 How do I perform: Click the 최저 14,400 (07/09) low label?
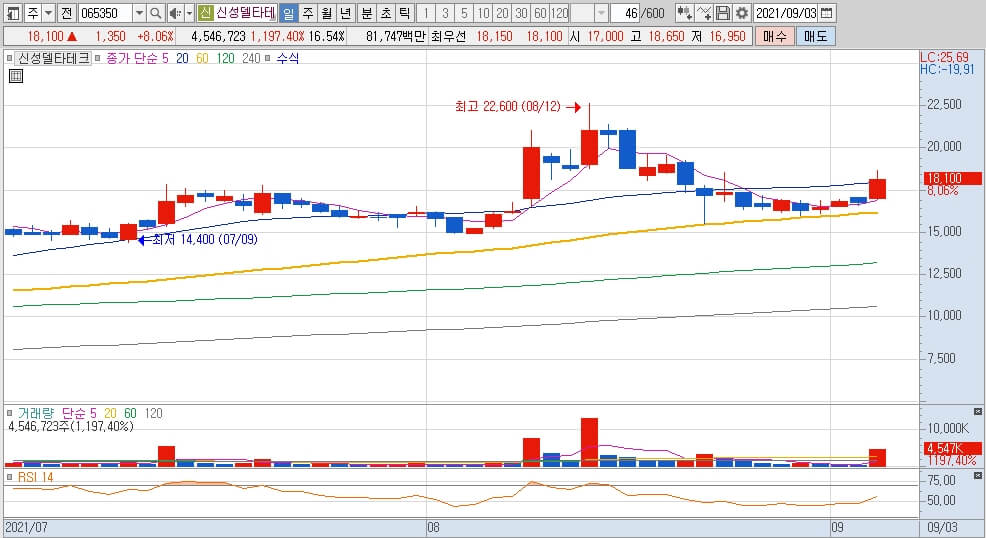[x=205, y=239]
